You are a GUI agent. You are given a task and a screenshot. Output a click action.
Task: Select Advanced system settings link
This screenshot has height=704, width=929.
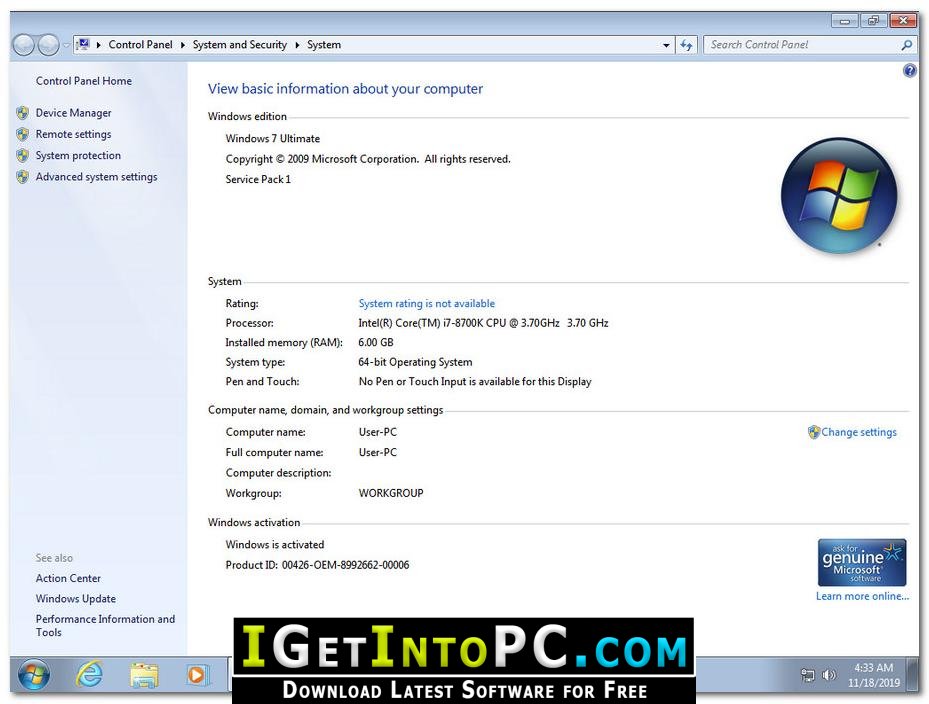click(x=96, y=177)
